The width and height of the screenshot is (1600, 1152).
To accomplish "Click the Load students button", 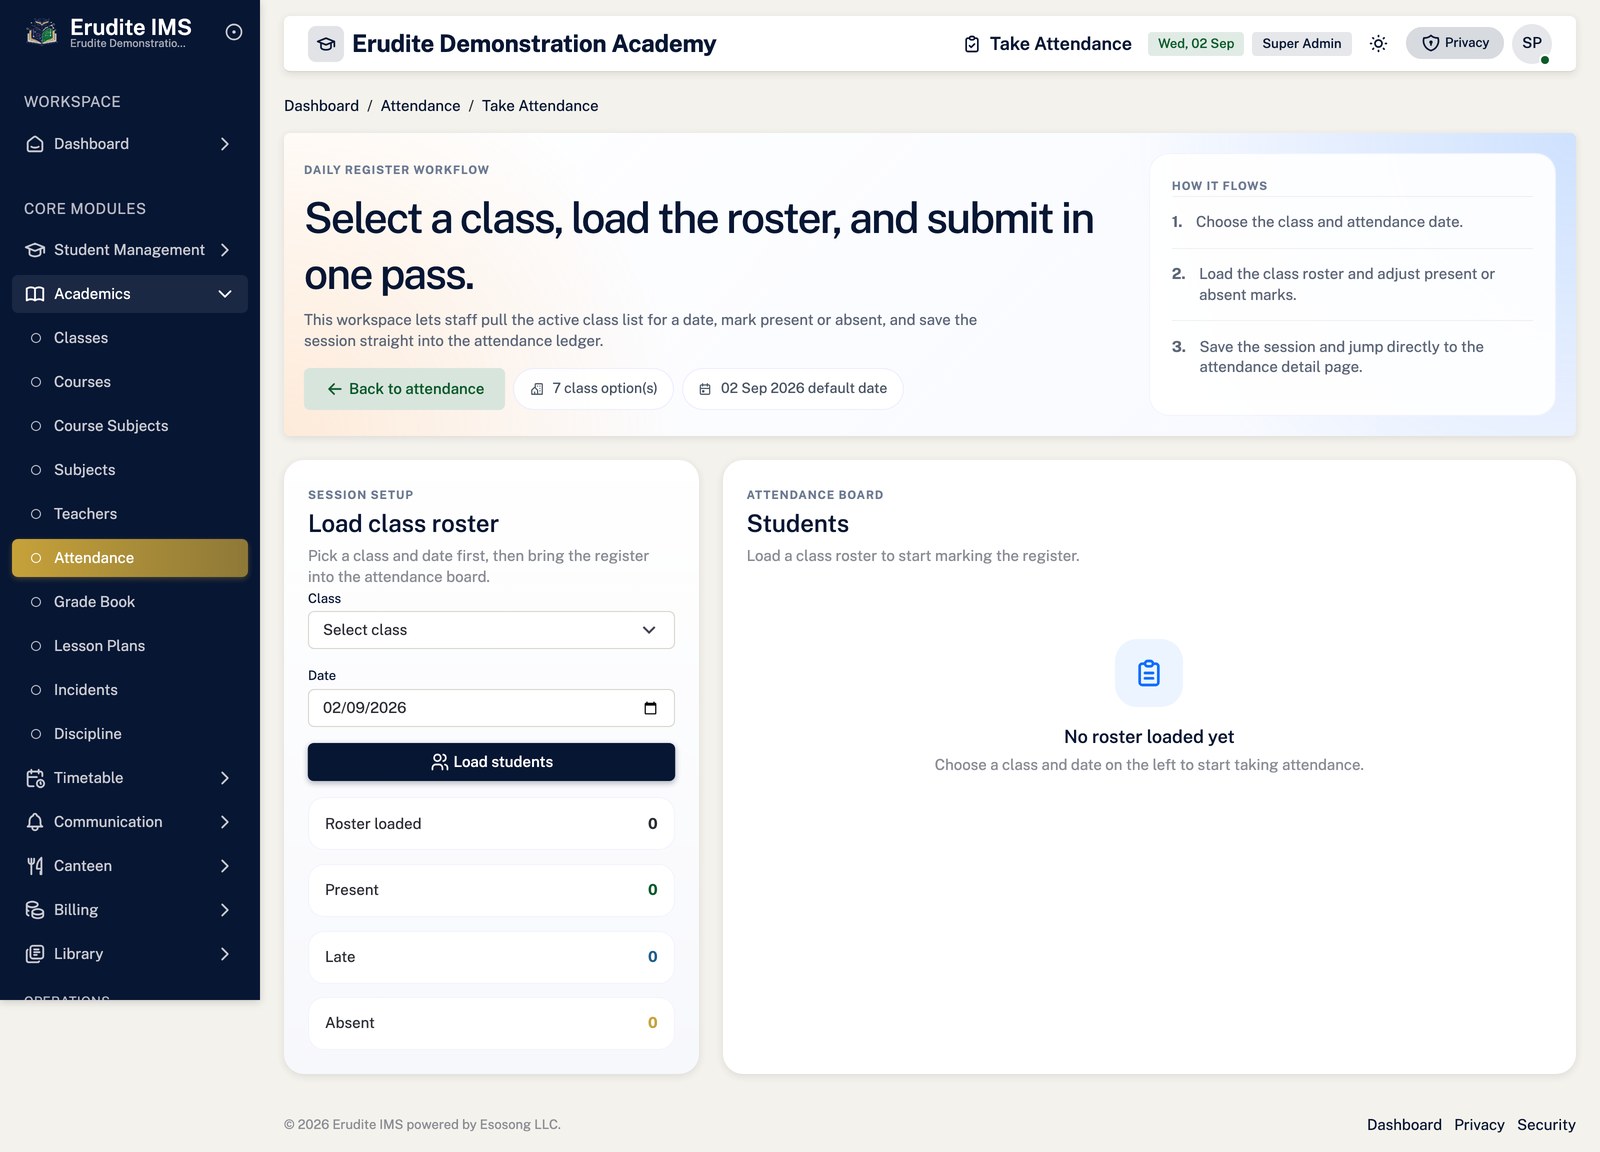I will [491, 762].
